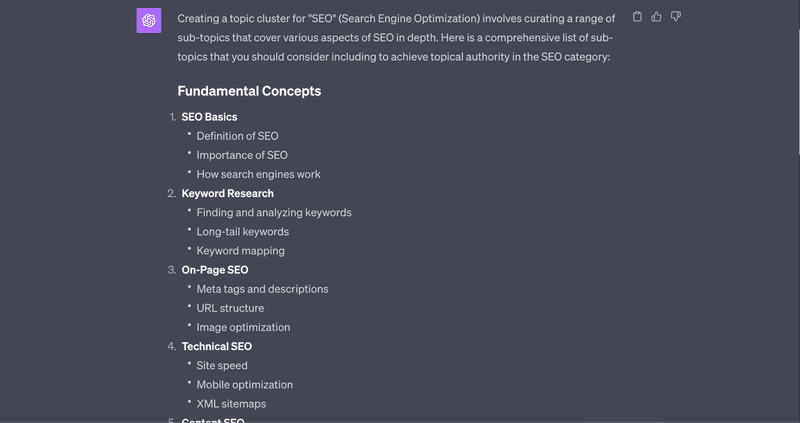Click the Fundamental Concepts heading
The height and width of the screenshot is (423, 800).
pos(249,91)
